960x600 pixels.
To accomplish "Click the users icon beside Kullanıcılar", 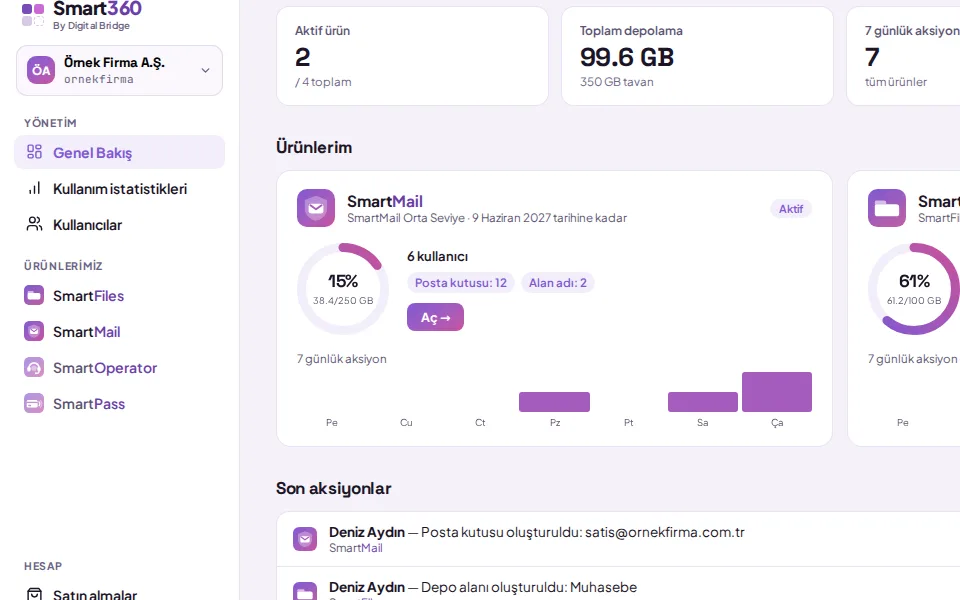I will 34,224.
